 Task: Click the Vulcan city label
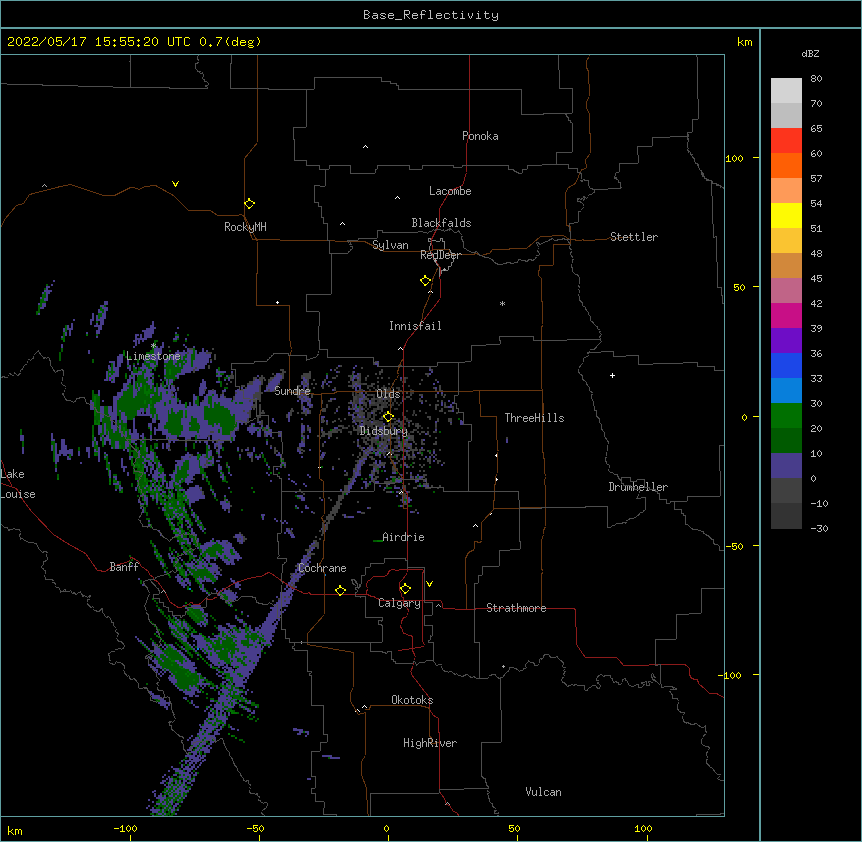(543, 792)
